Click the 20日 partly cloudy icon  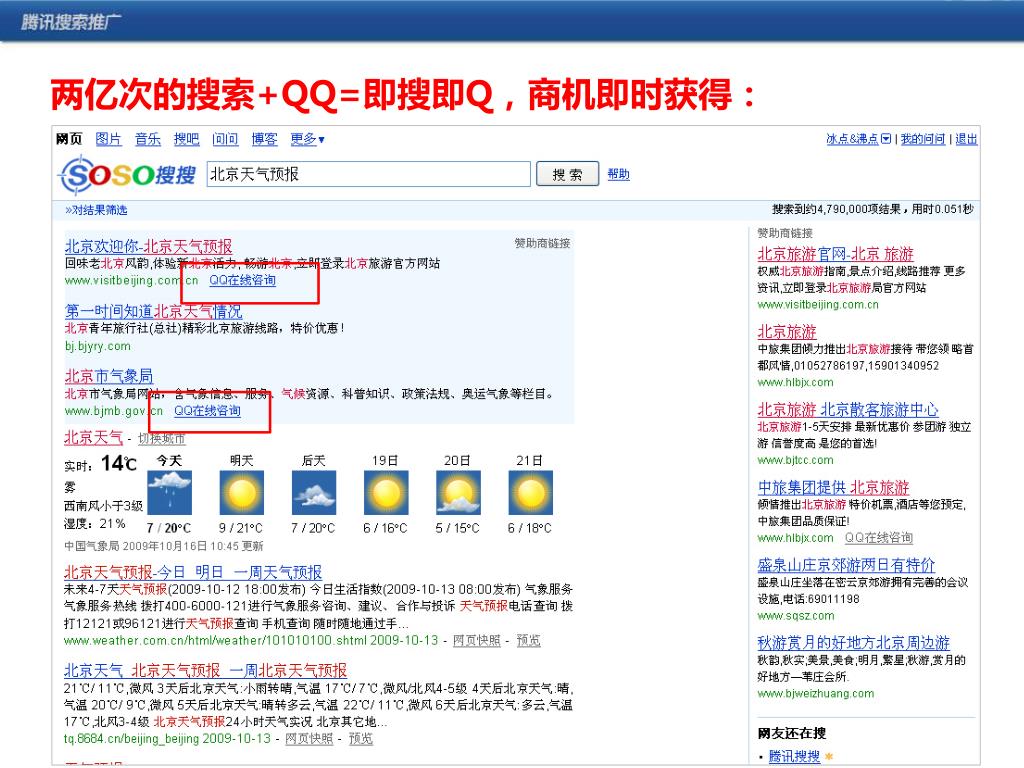pos(458,492)
